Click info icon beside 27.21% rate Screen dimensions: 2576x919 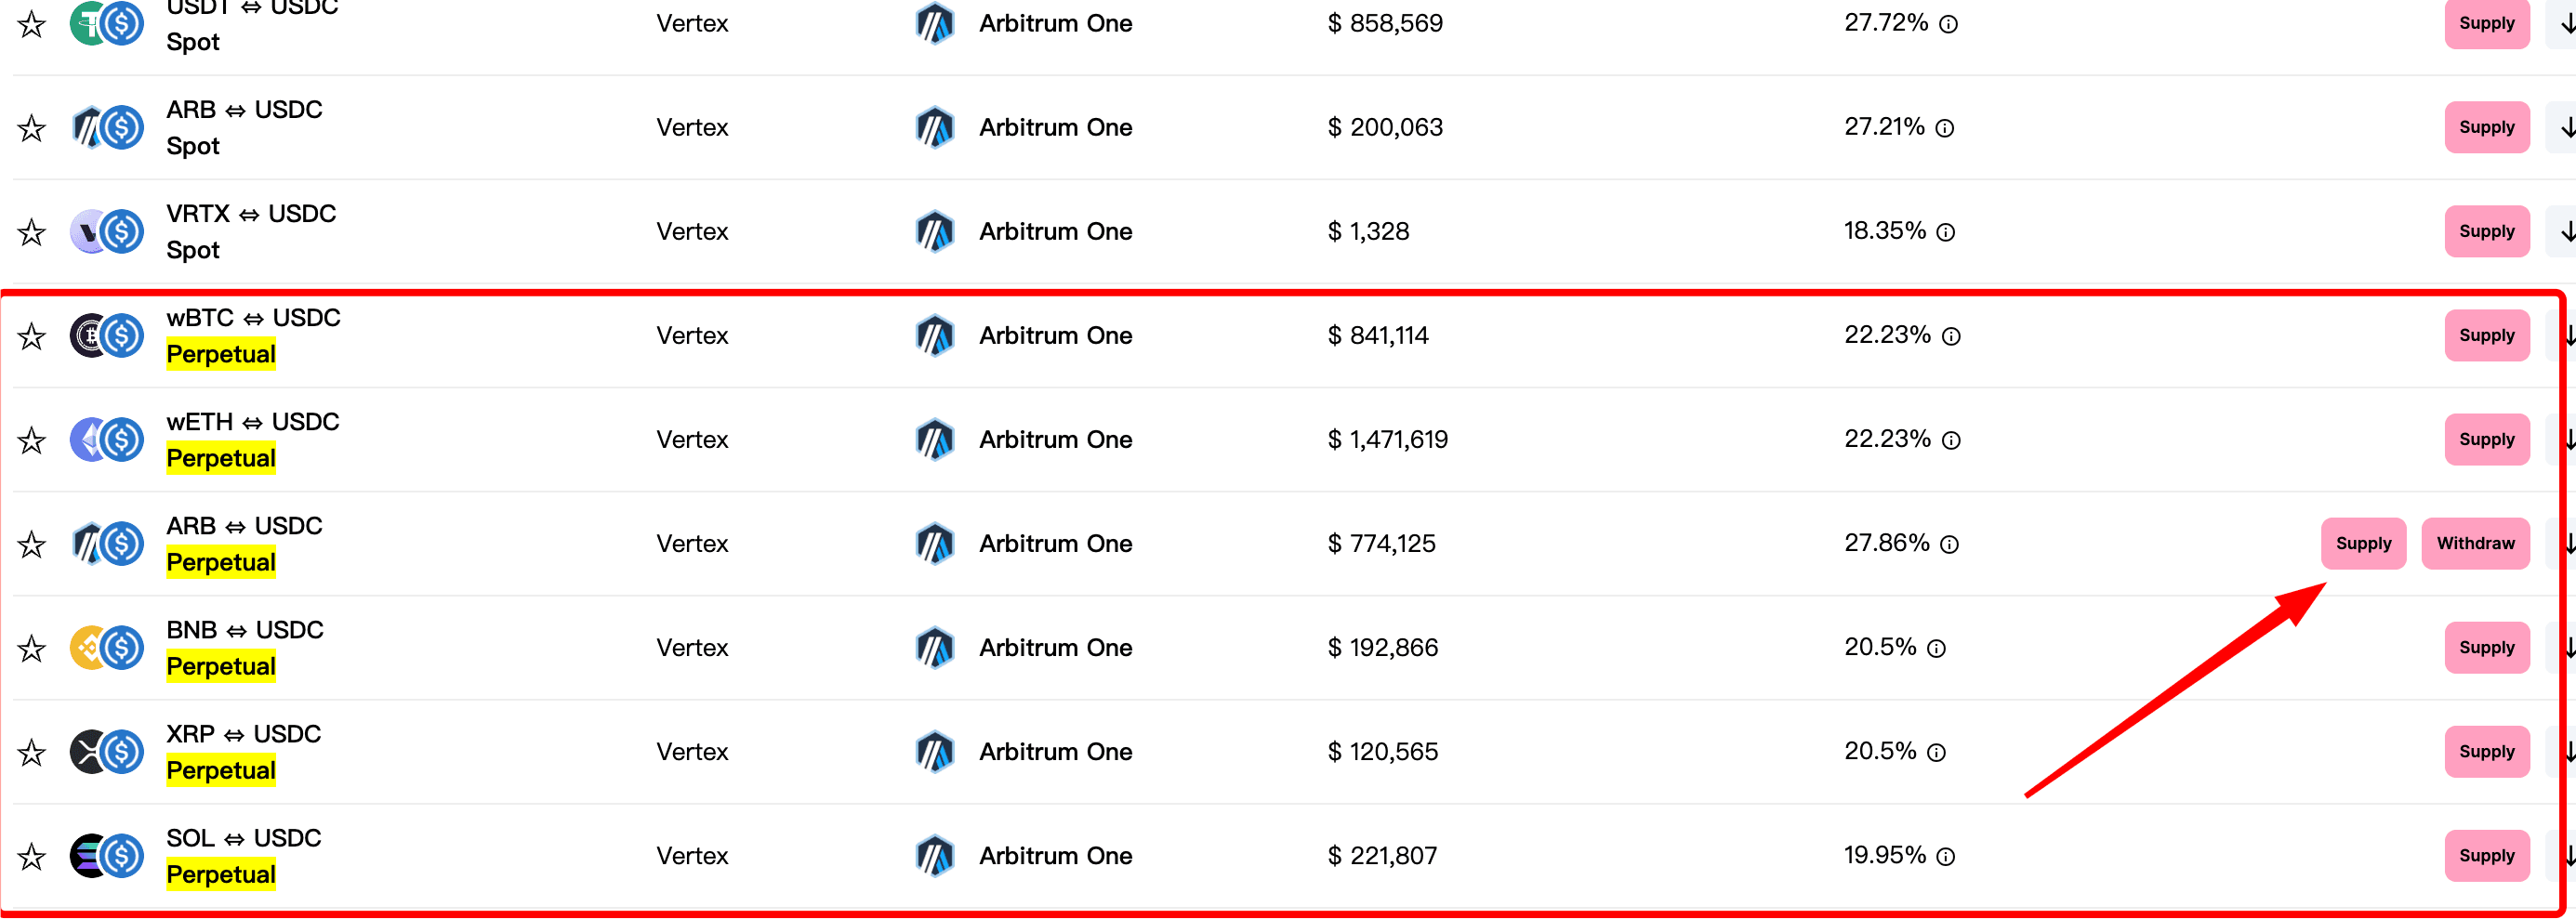point(1944,128)
